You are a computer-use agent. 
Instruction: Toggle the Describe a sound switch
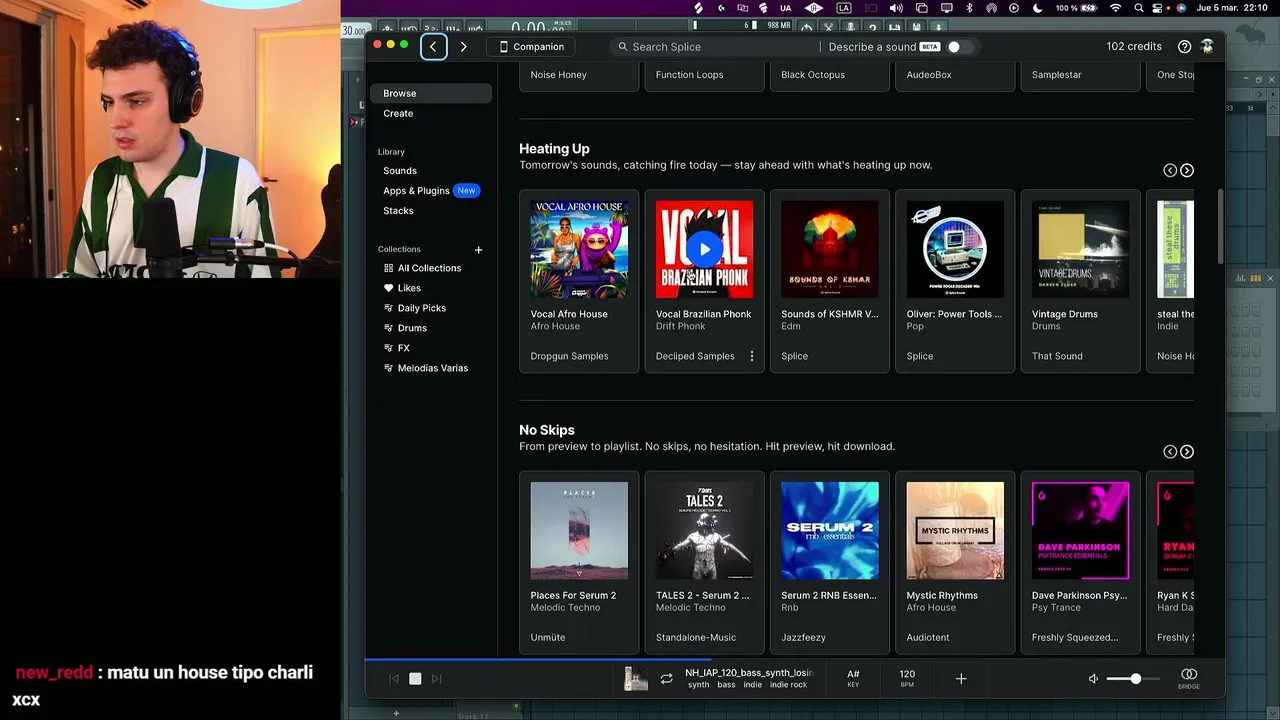pos(958,47)
